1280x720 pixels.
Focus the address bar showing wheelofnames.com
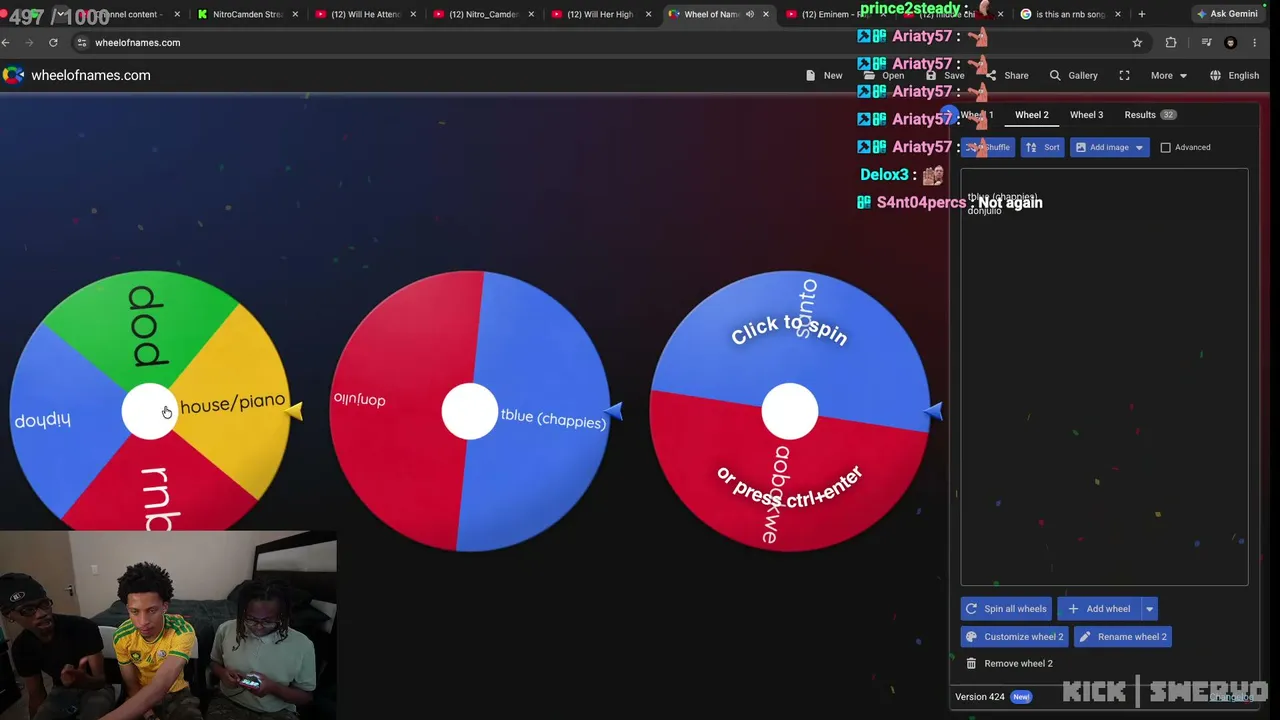pos(600,43)
